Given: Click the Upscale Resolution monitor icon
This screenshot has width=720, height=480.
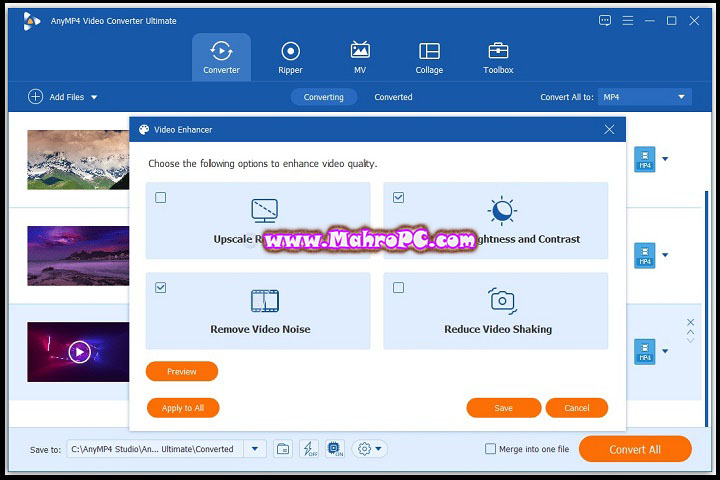Looking at the screenshot, I should pos(264,210).
